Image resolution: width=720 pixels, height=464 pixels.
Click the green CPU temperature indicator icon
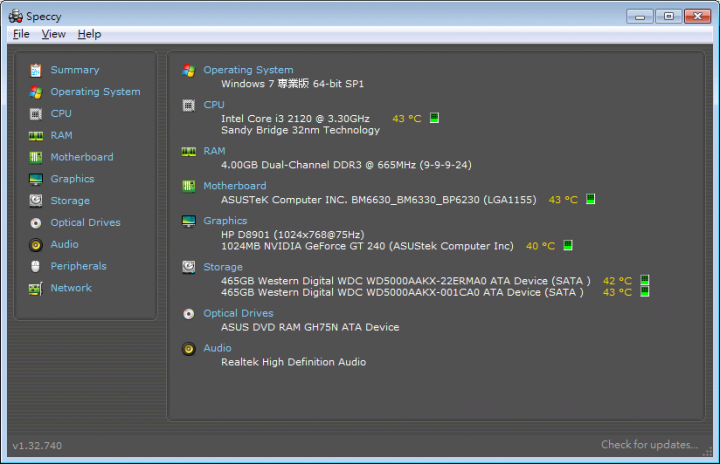(x=434, y=118)
